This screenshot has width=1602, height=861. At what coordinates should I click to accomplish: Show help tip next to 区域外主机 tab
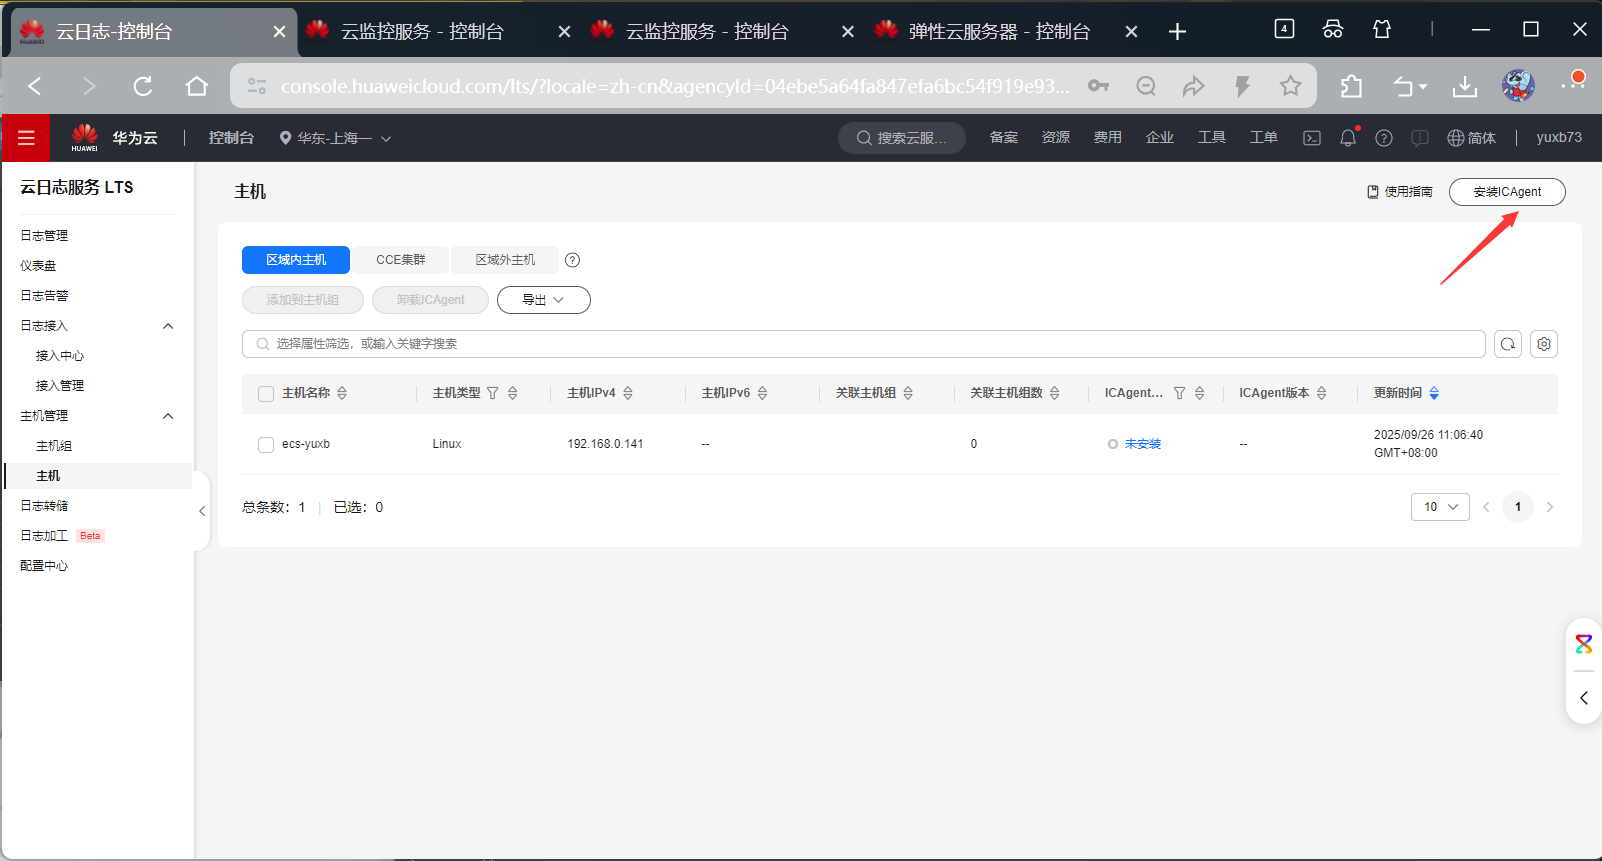pyautogui.click(x=572, y=260)
